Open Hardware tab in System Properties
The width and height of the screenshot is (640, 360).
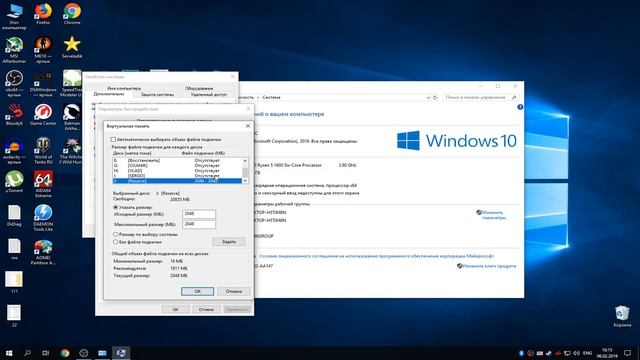pos(199,88)
